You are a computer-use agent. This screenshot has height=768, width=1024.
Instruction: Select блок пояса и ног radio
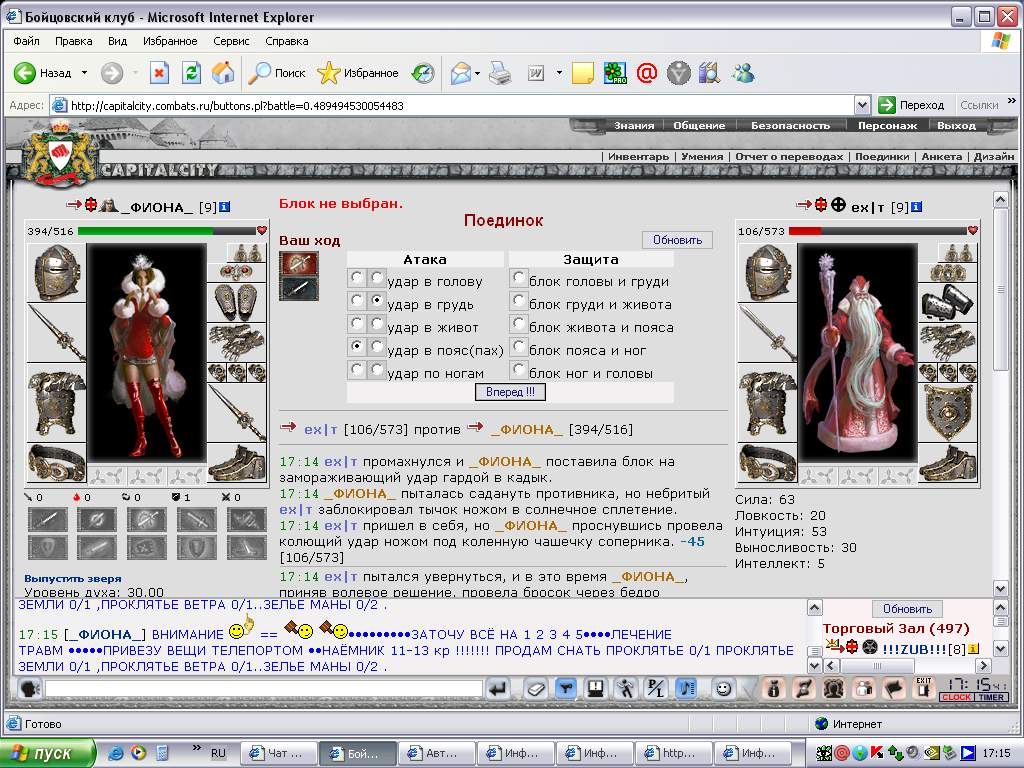coord(519,346)
